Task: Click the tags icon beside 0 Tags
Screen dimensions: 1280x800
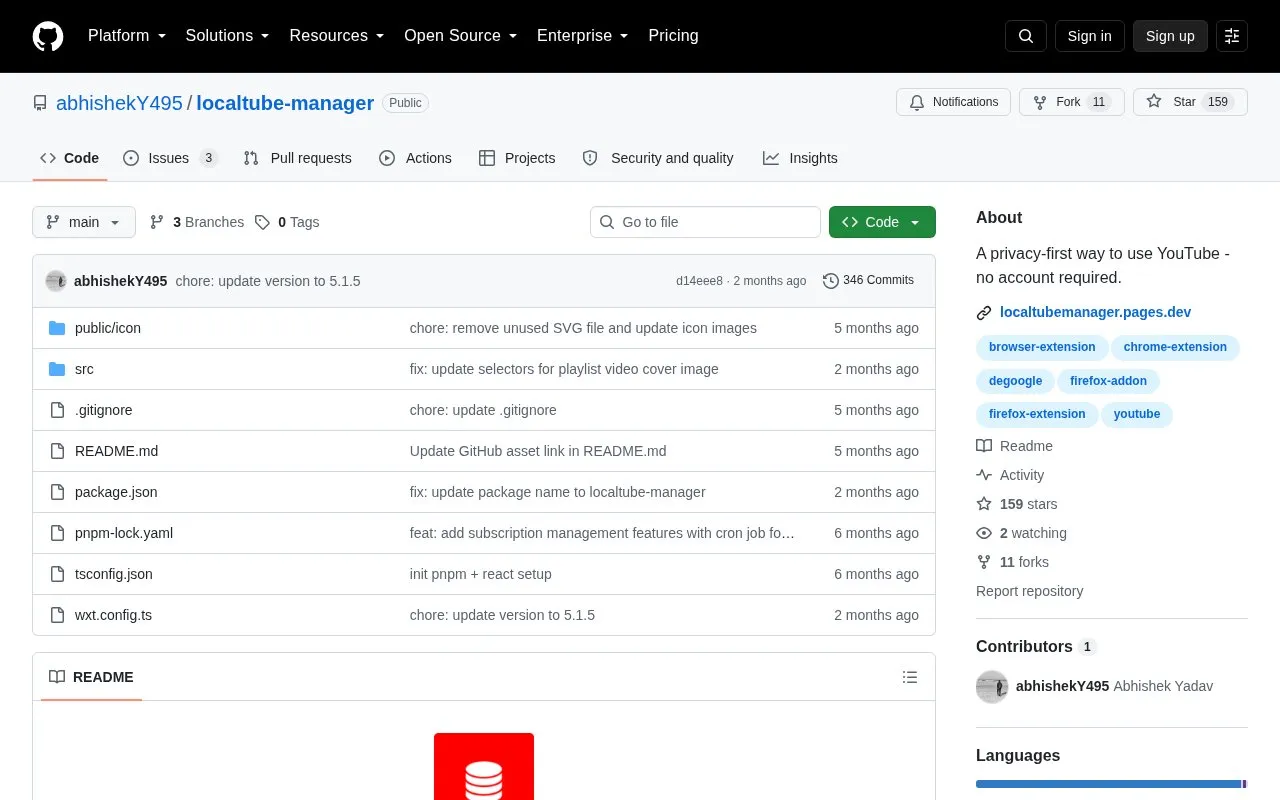Action: click(262, 222)
